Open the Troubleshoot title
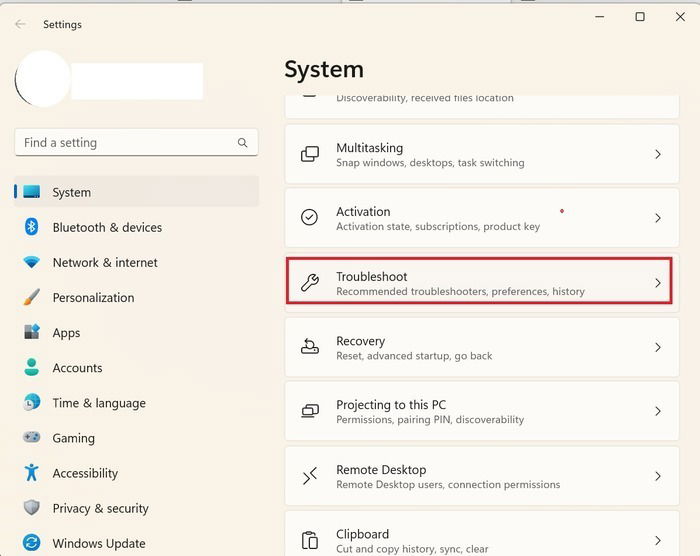Screen dimensions: 700x556 [371, 276]
